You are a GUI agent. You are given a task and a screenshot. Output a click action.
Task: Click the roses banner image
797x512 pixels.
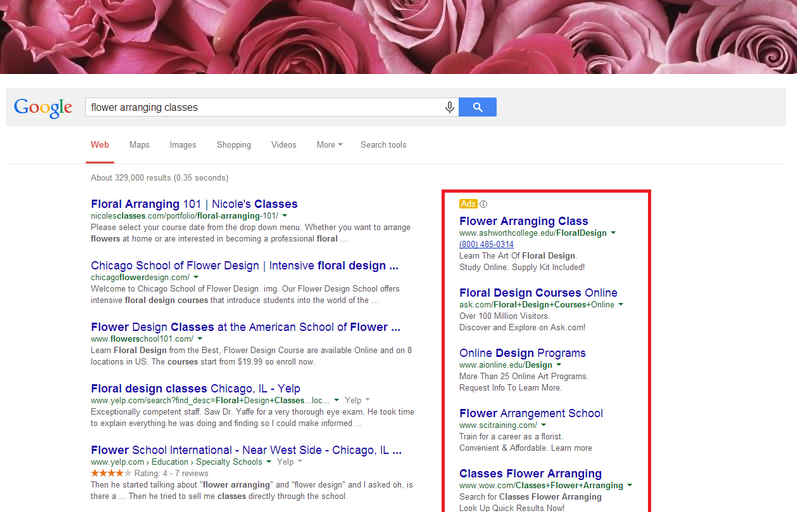coord(398,37)
